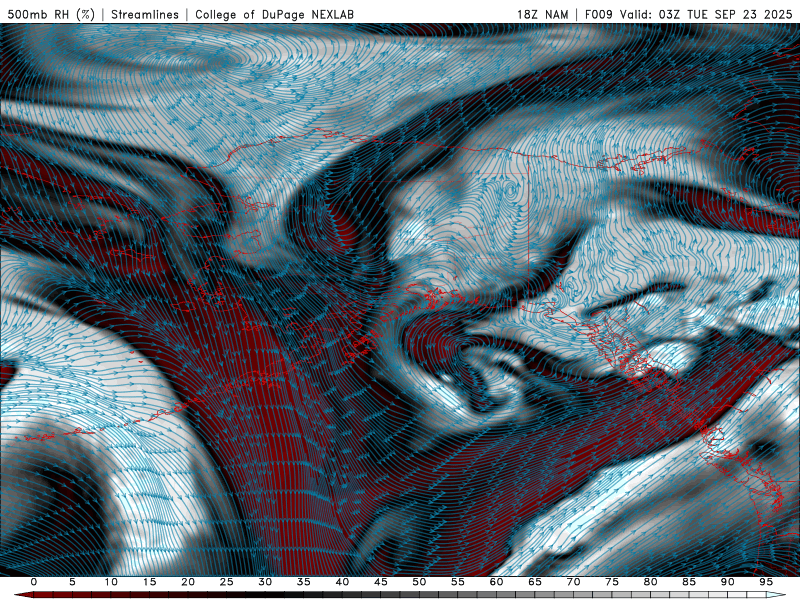Screen dimensions: 800x600
Task: Click the 'F009' forecast hour text
Action: coord(598,14)
